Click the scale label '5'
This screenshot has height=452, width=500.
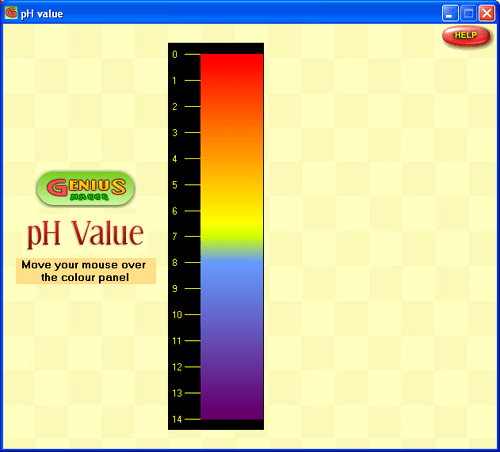[175, 185]
